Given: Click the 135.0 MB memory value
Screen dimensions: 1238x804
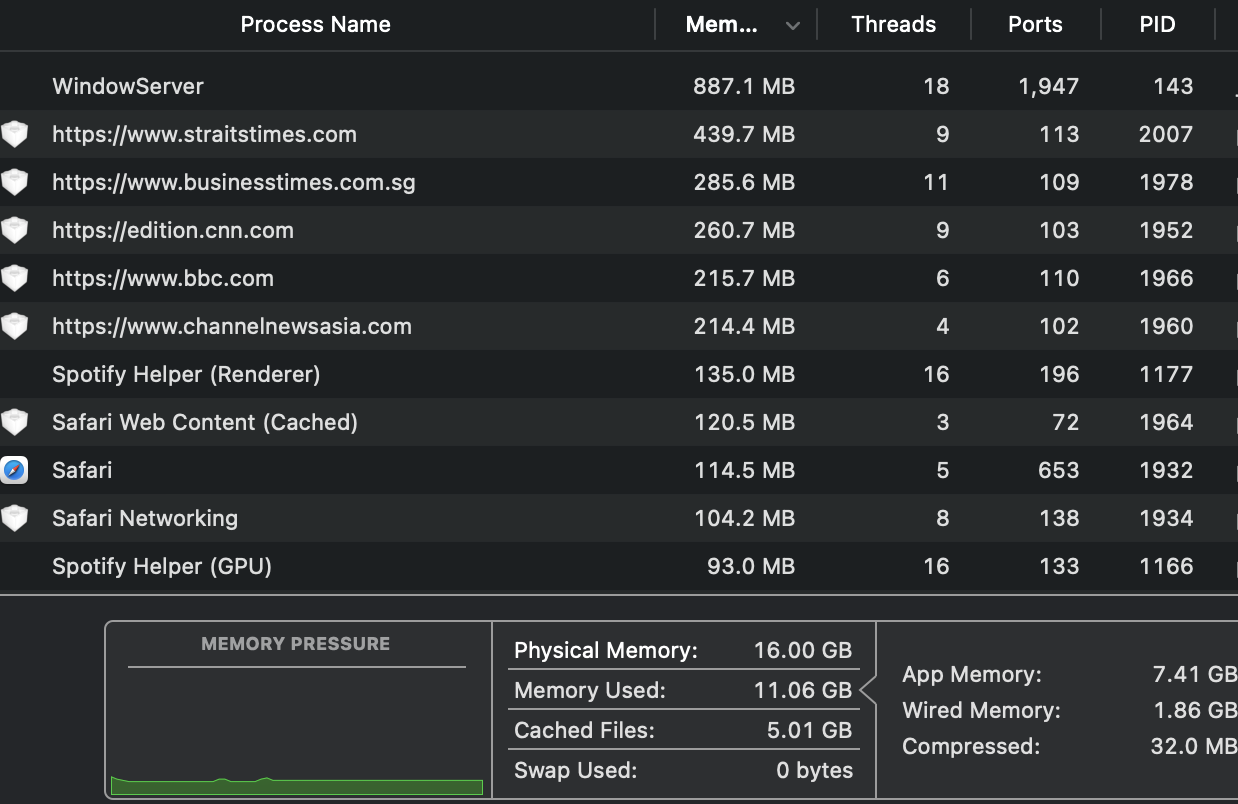Looking at the screenshot, I should click(744, 374).
